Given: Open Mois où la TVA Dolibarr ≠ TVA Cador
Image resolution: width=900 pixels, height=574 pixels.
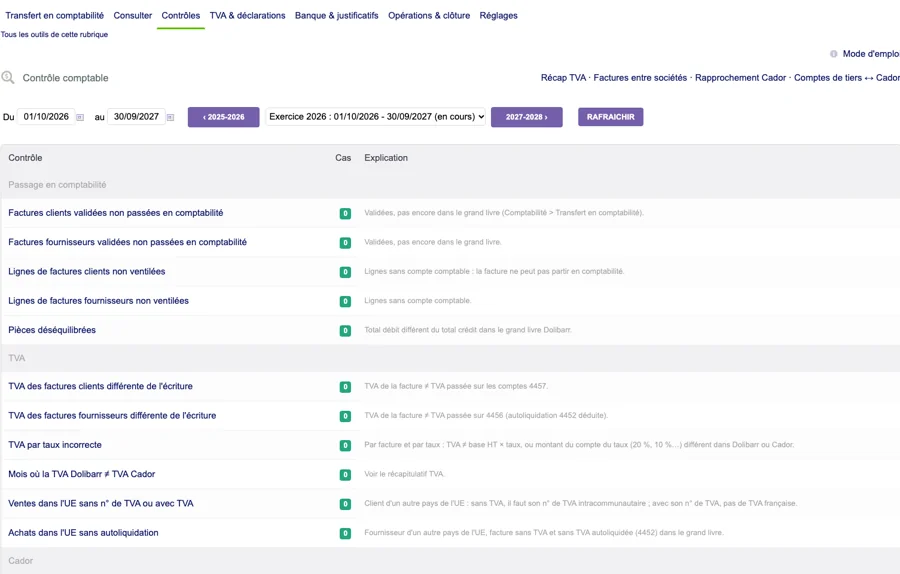Looking at the screenshot, I should pos(82,474).
